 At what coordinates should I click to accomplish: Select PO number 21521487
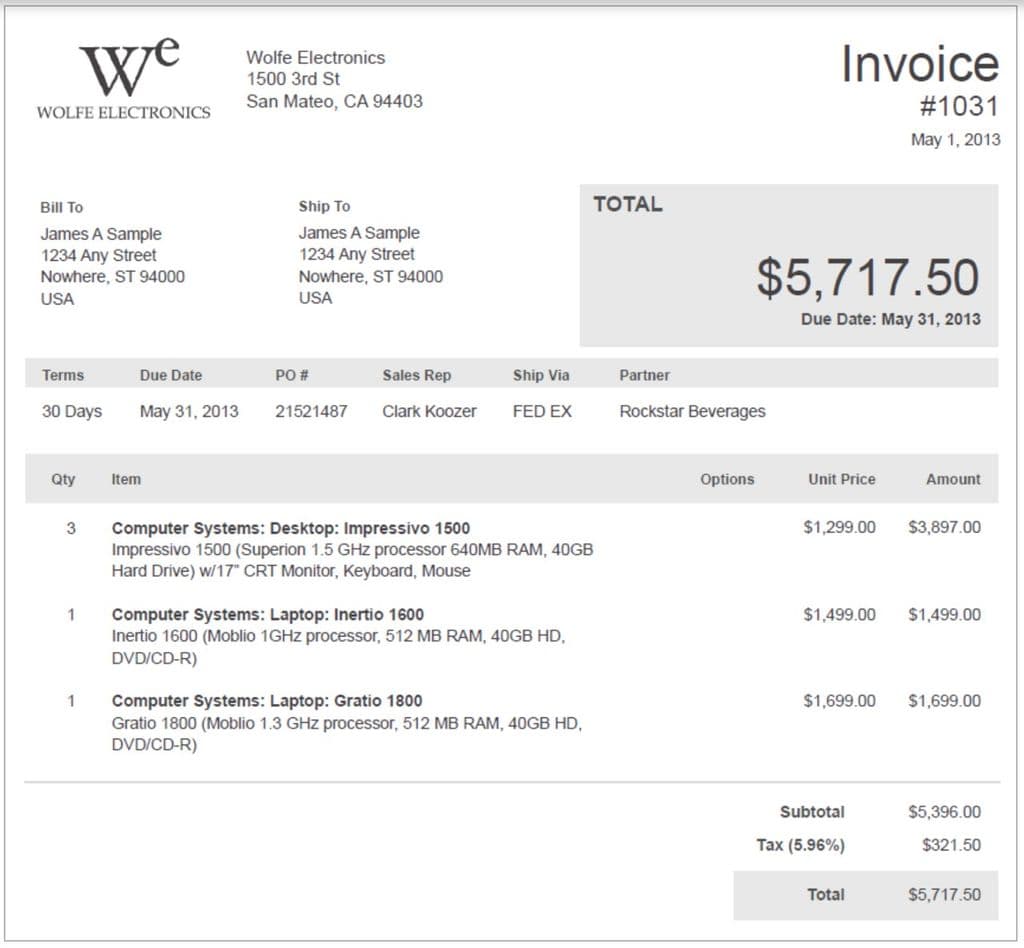point(311,411)
